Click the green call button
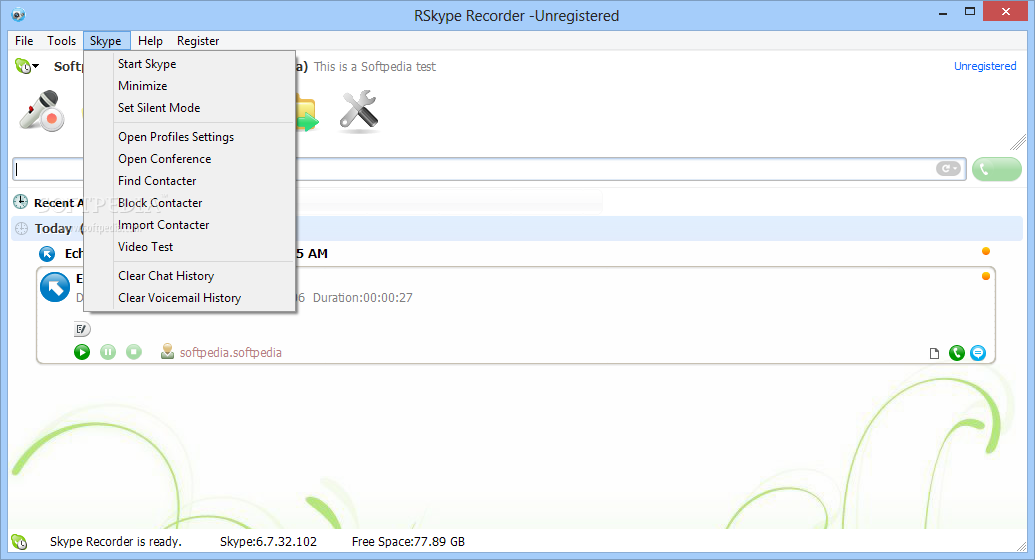 tap(997, 169)
